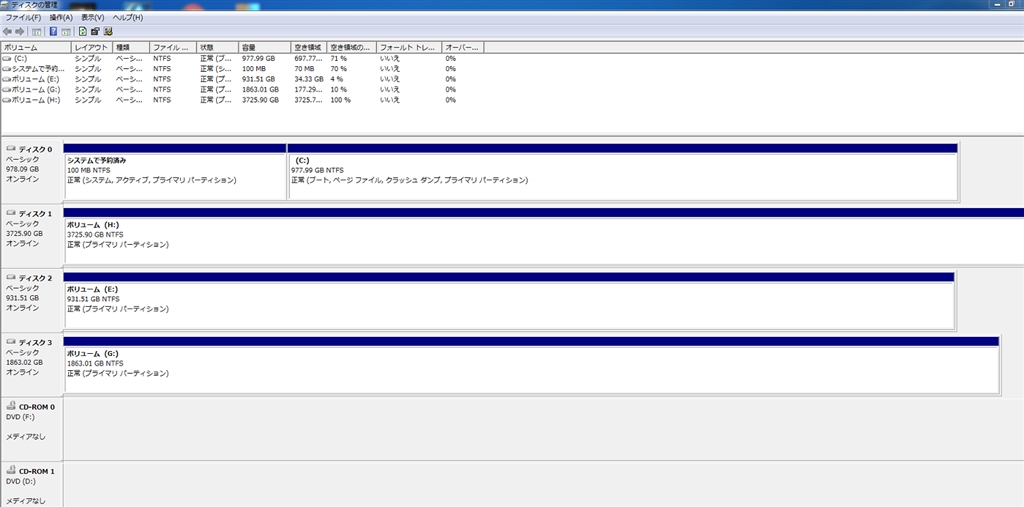Click the ディスク 0 disk icon

pos(10,149)
